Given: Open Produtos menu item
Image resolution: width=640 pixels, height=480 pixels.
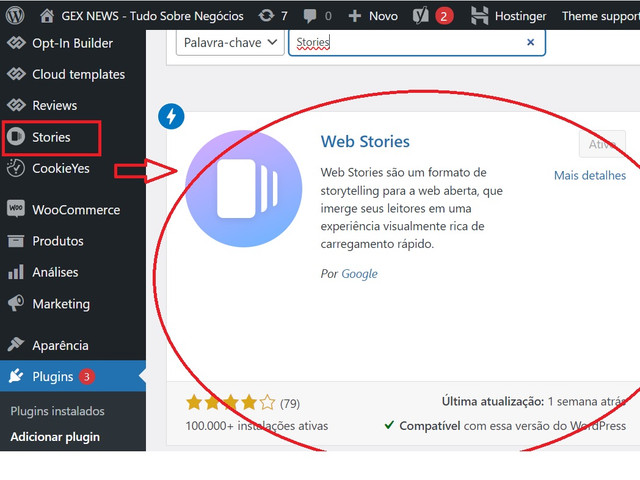Looking at the screenshot, I should 58,241.
